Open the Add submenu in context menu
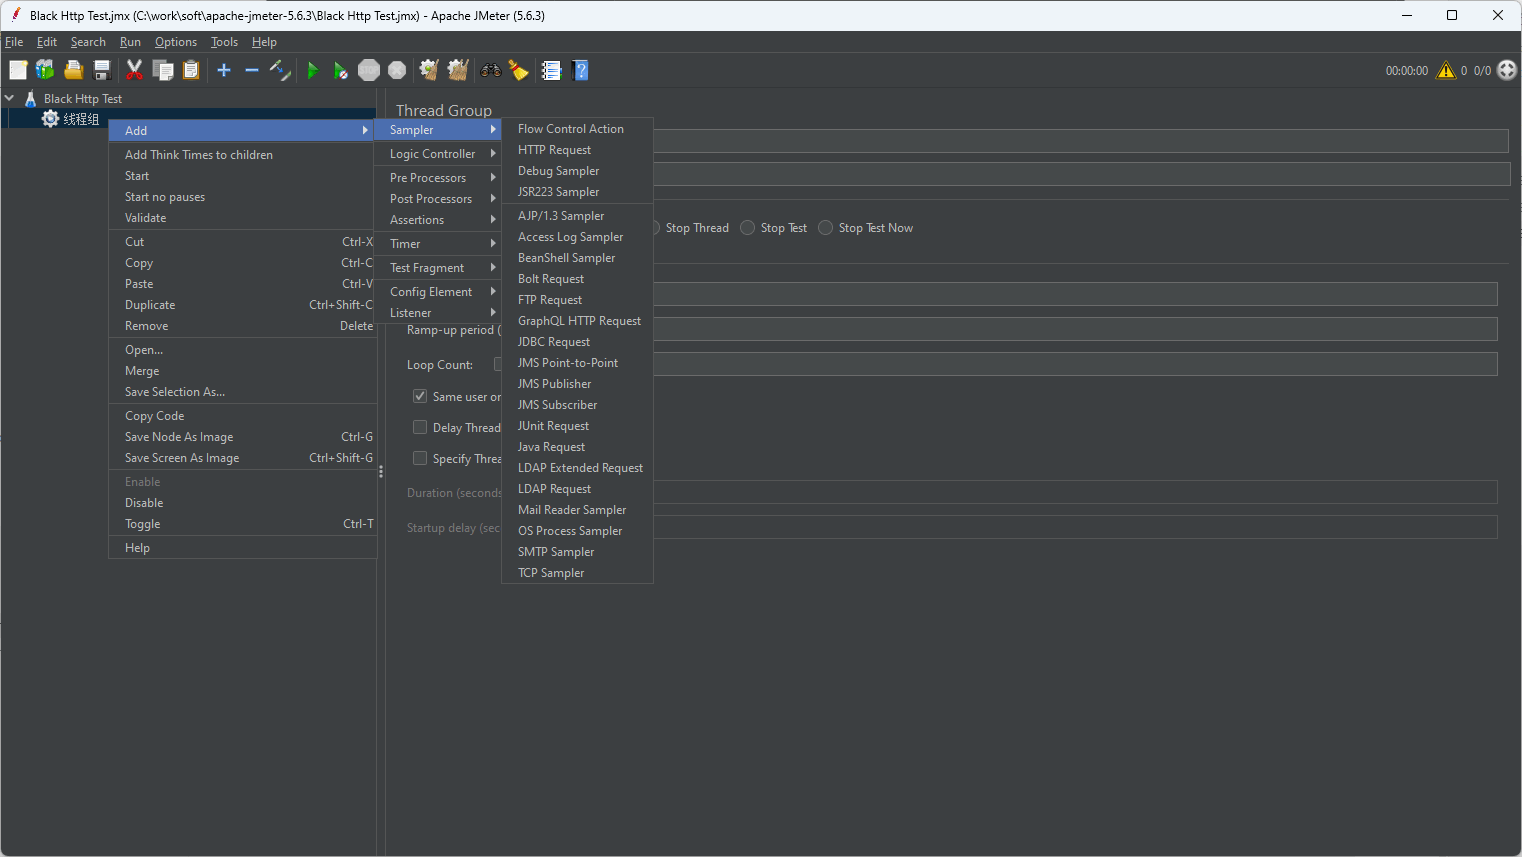The width and height of the screenshot is (1522, 857). point(242,131)
